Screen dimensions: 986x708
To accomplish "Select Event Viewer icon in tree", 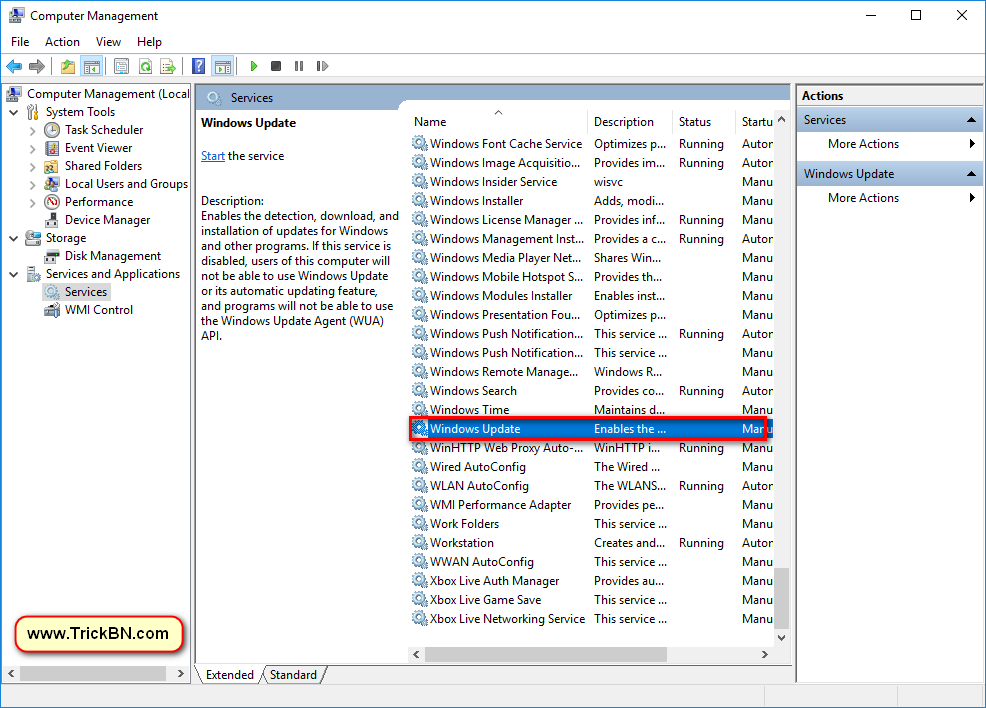I will point(52,148).
